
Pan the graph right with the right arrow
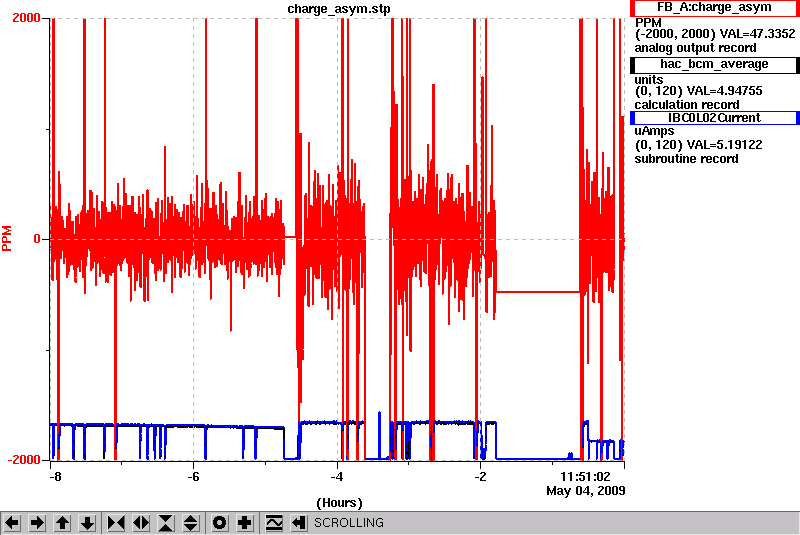[37, 523]
